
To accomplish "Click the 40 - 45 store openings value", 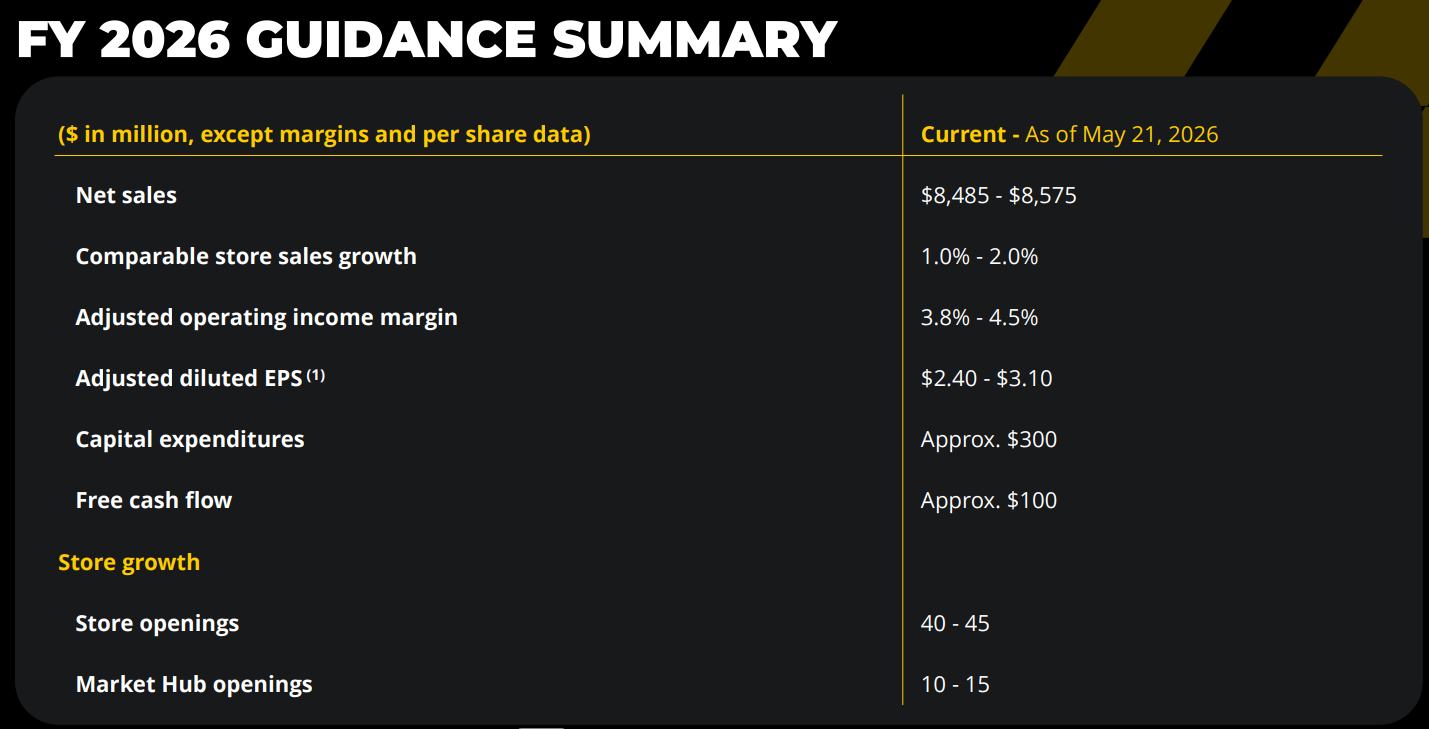I will click(x=955, y=623).
